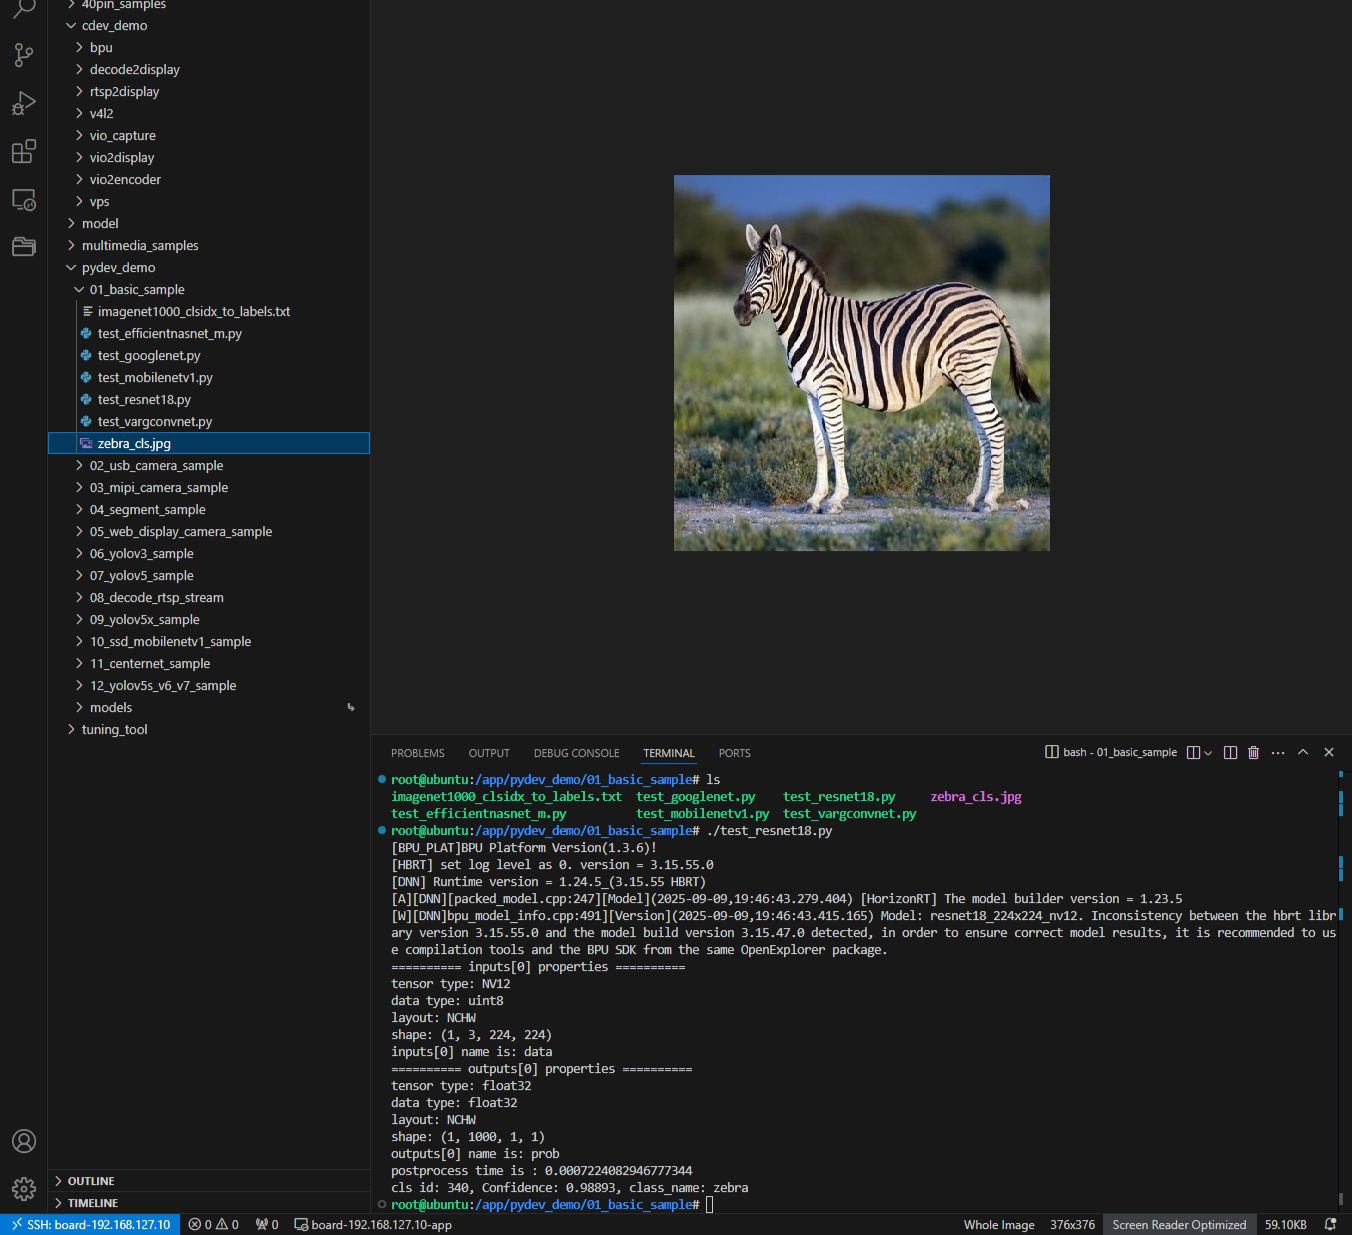Viewport: 1352px width, 1235px height.
Task: Collapse the 01_basic_sample folder
Action: click(x=78, y=289)
